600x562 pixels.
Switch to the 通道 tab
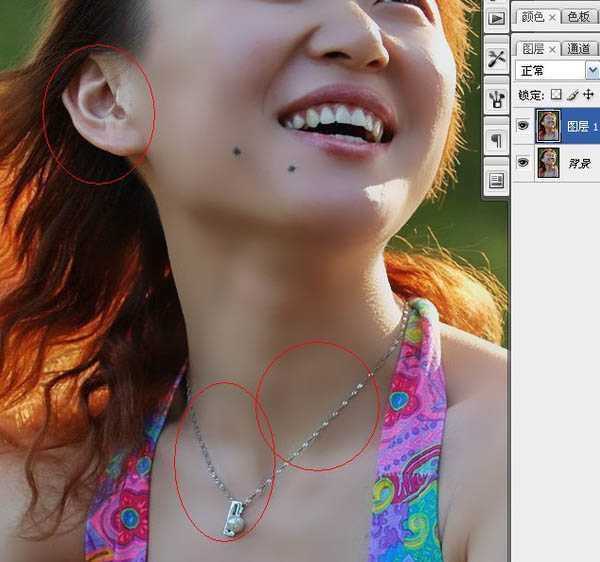pyautogui.click(x=580, y=48)
